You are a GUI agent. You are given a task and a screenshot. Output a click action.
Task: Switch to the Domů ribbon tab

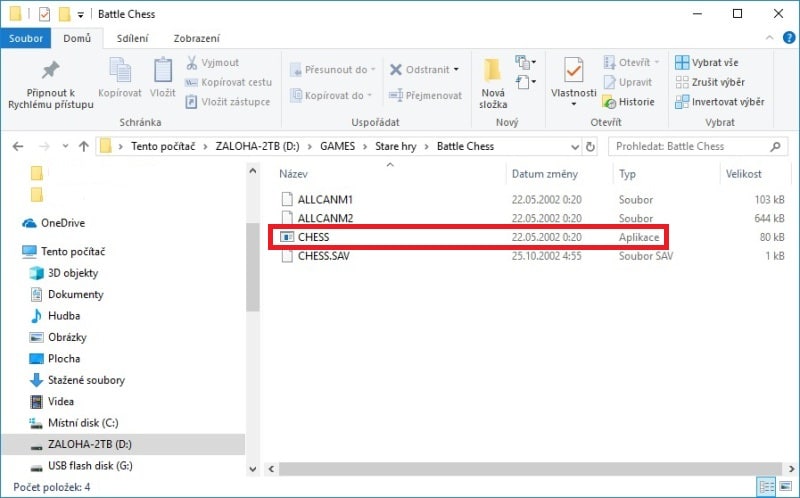pyautogui.click(x=77, y=38)
